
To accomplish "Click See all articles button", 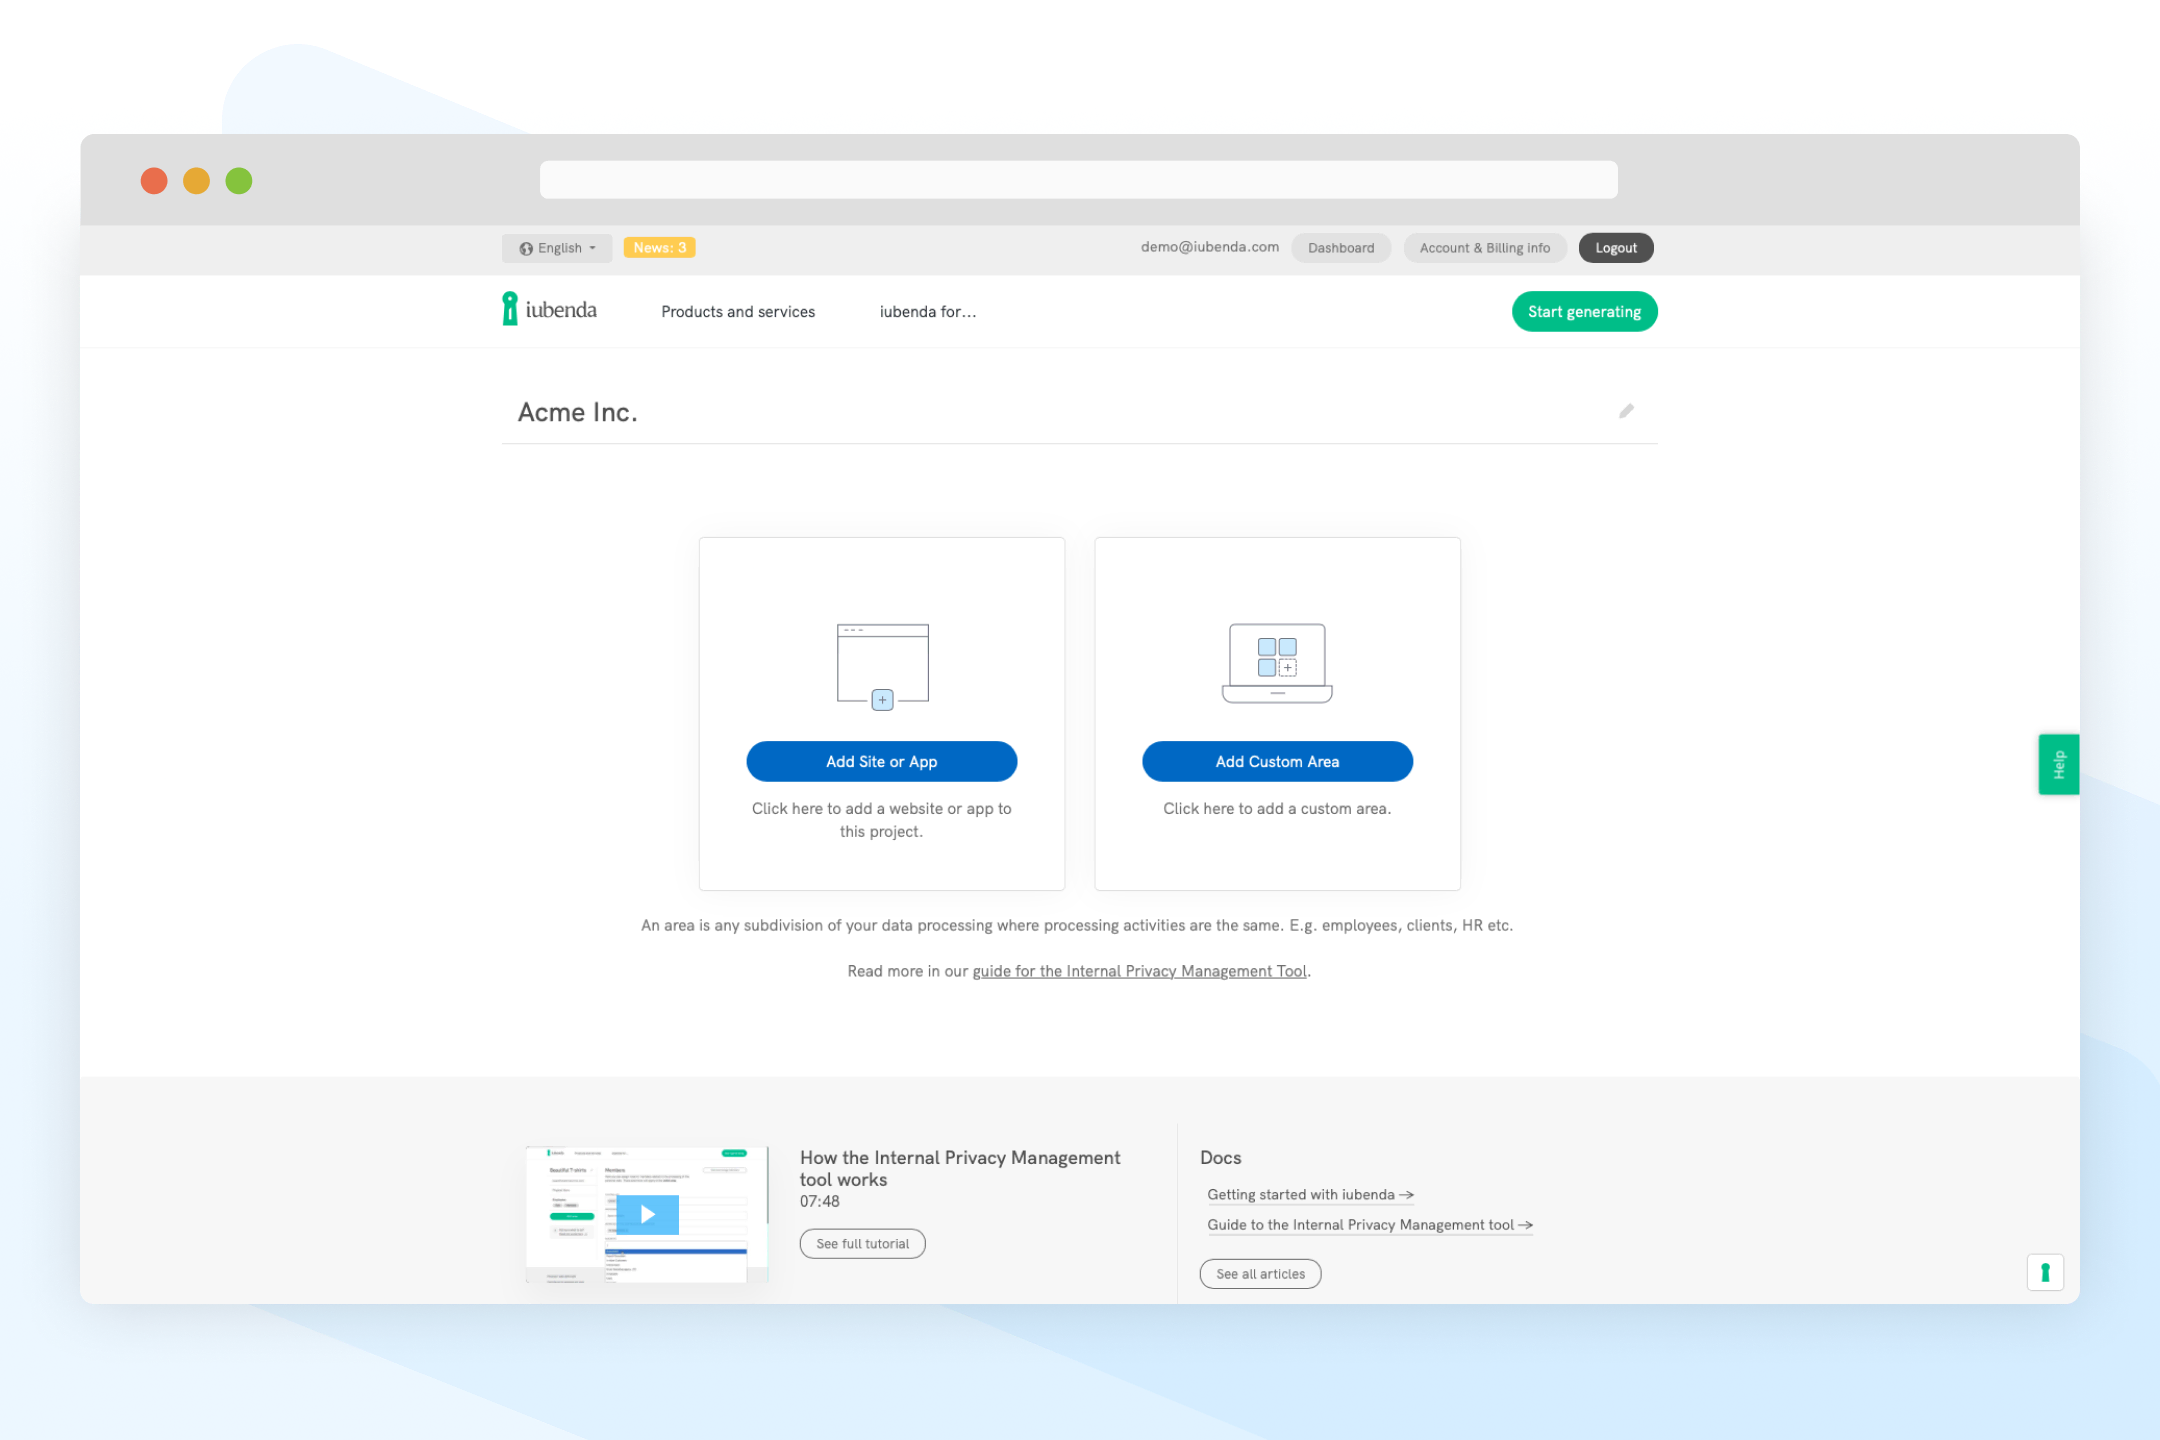I will coord(1260,1273).
